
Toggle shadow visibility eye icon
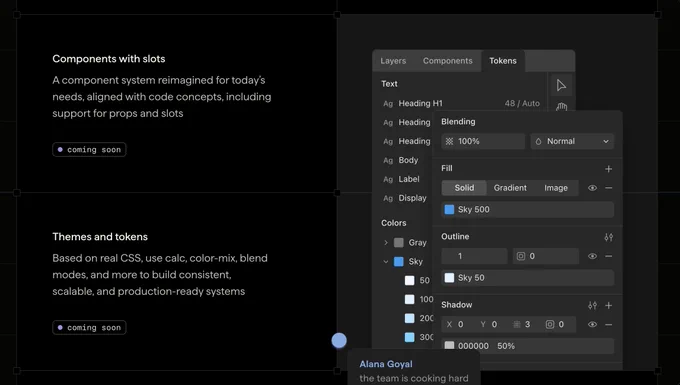[x=592, y=324]
